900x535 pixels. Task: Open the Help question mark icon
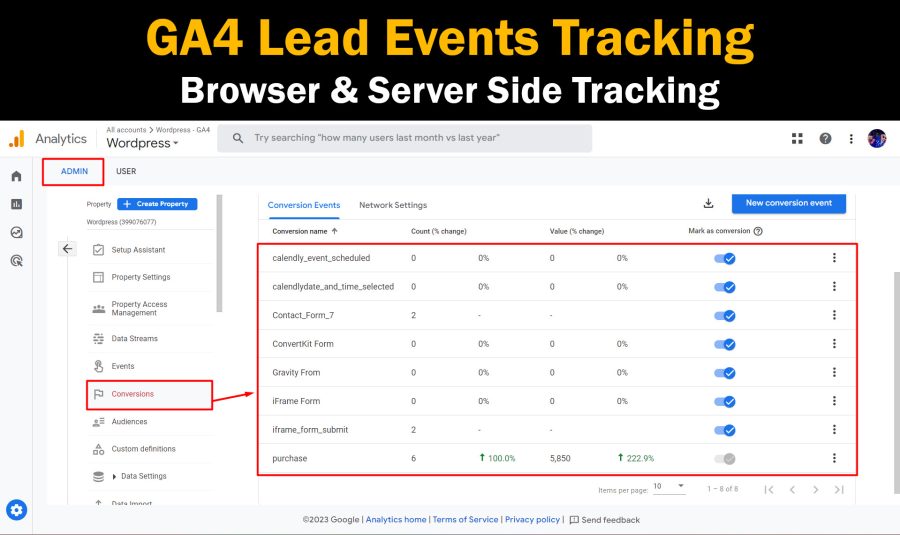pos(825,138)
